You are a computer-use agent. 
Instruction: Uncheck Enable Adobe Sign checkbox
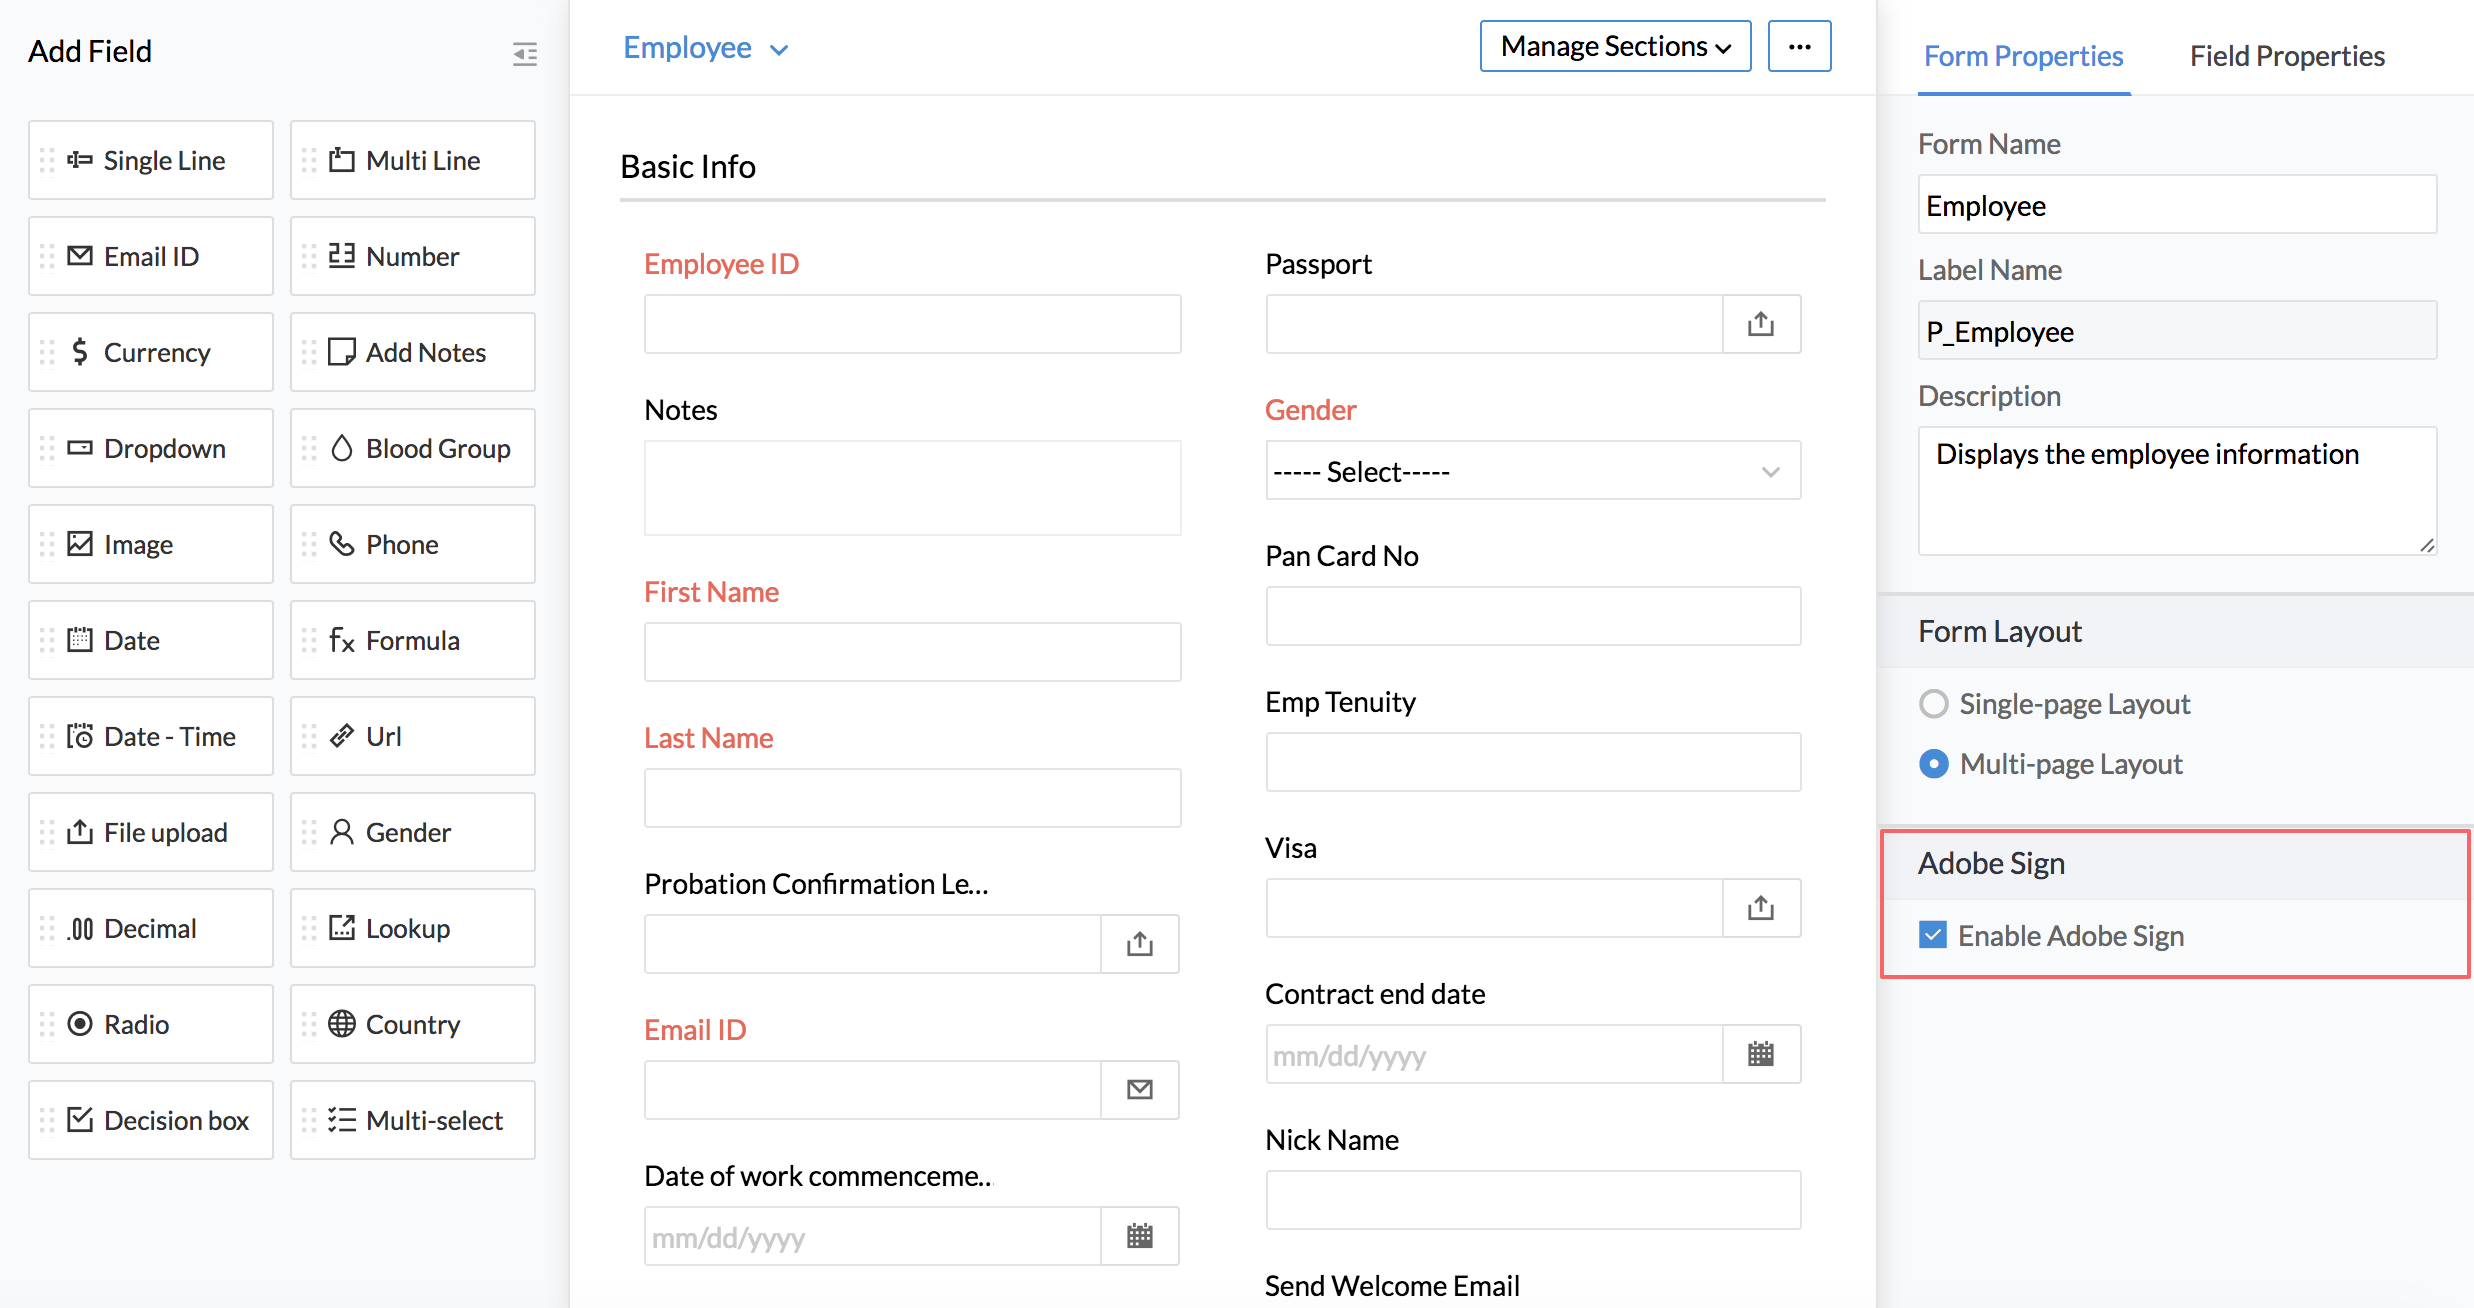[1933, 935]
